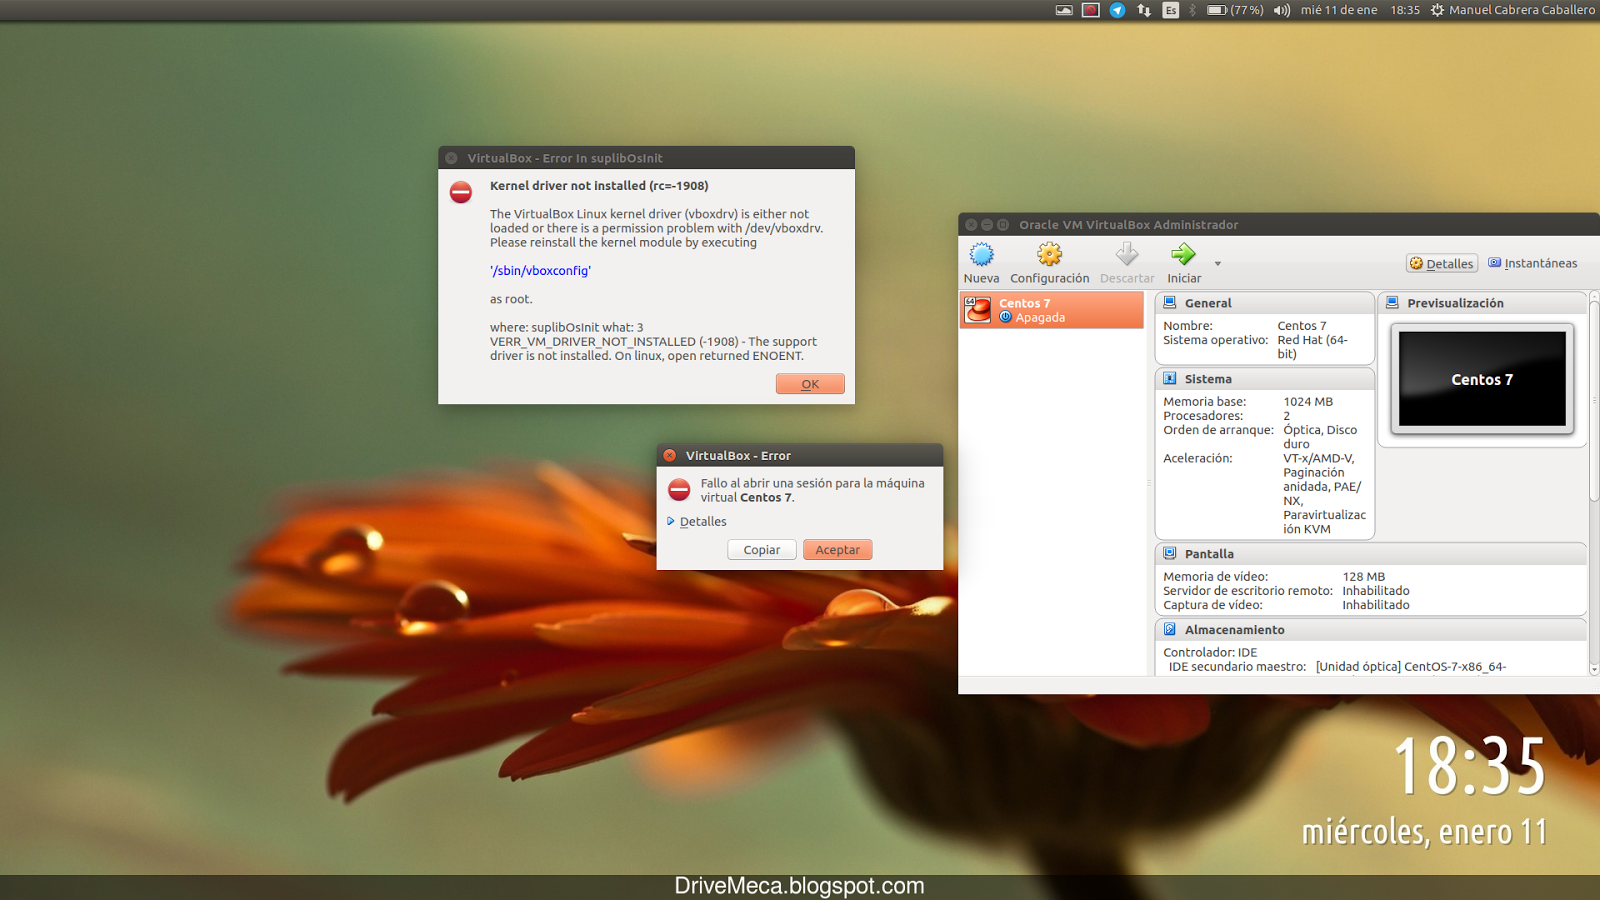Open the session gear menu icon
The height and width of the screenshot is (900, 1600).
[x=1437, y=10]
